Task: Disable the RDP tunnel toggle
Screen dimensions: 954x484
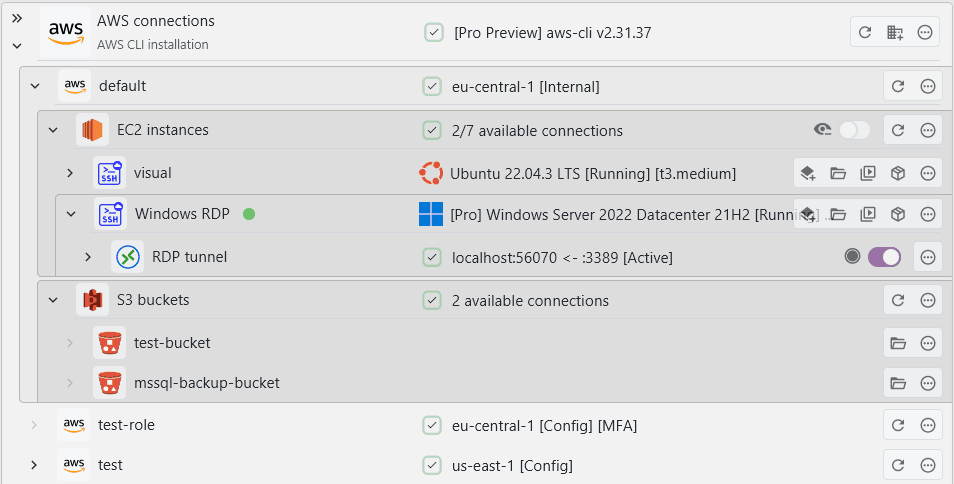Action: point(884,257)
